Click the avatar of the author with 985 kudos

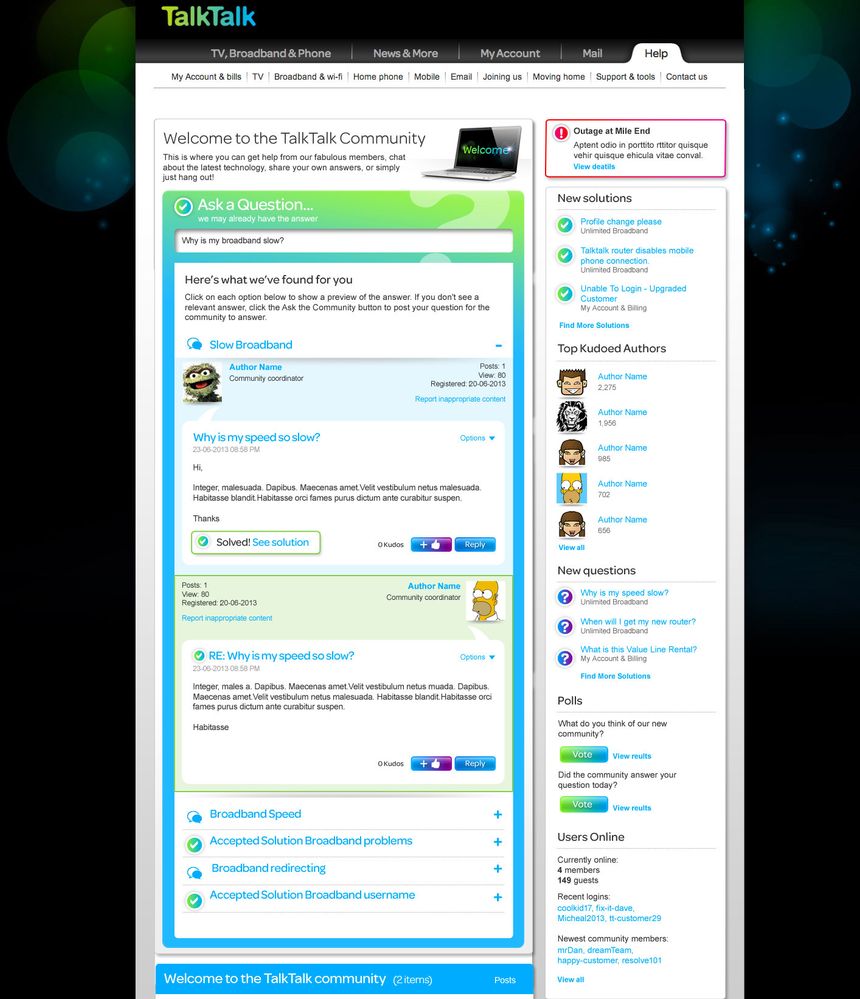[x=572, y=453]
